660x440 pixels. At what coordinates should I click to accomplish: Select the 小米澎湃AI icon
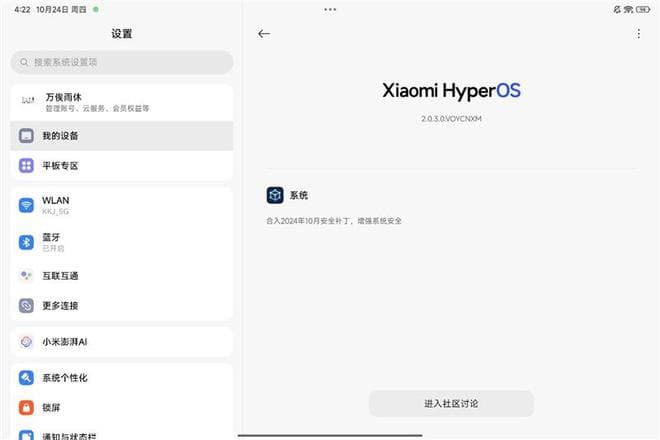27,342
